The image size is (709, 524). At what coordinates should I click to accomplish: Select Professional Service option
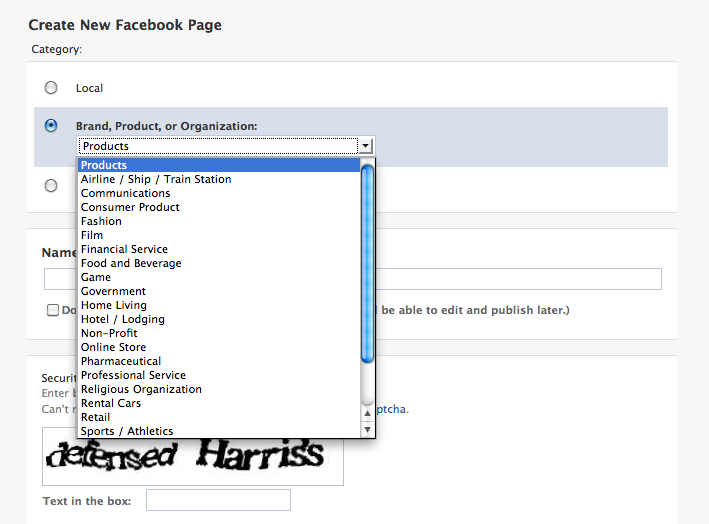coord(219,375)
